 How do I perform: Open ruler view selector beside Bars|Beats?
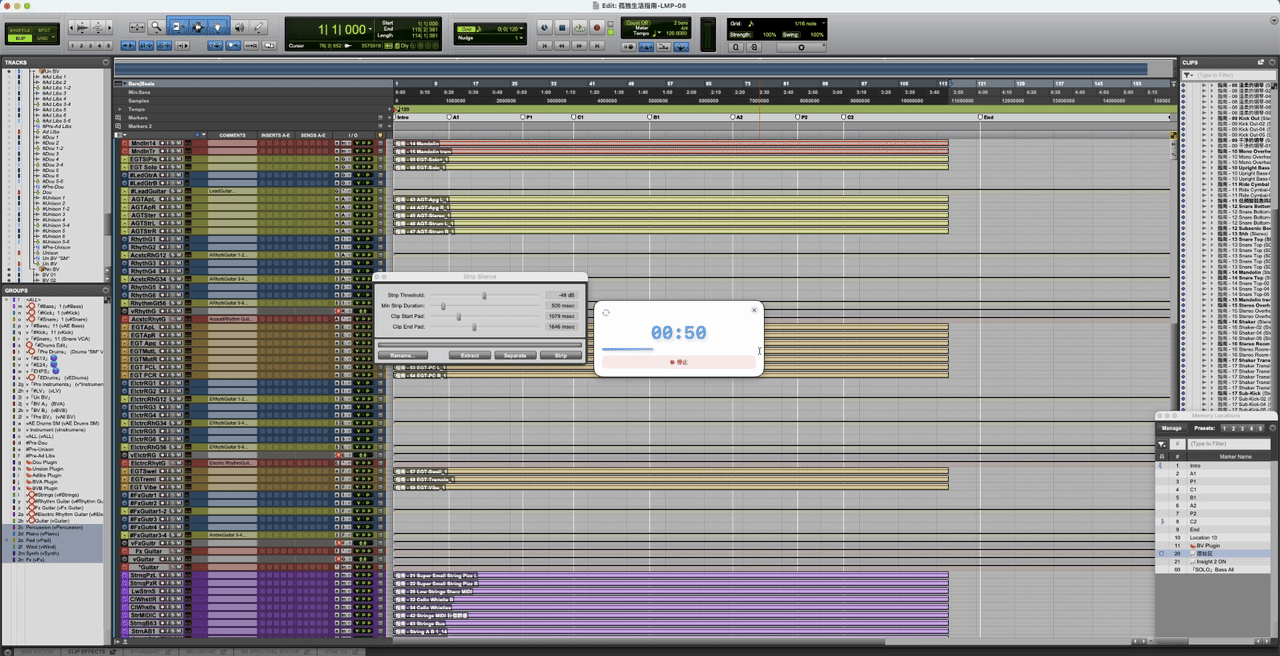118,84
